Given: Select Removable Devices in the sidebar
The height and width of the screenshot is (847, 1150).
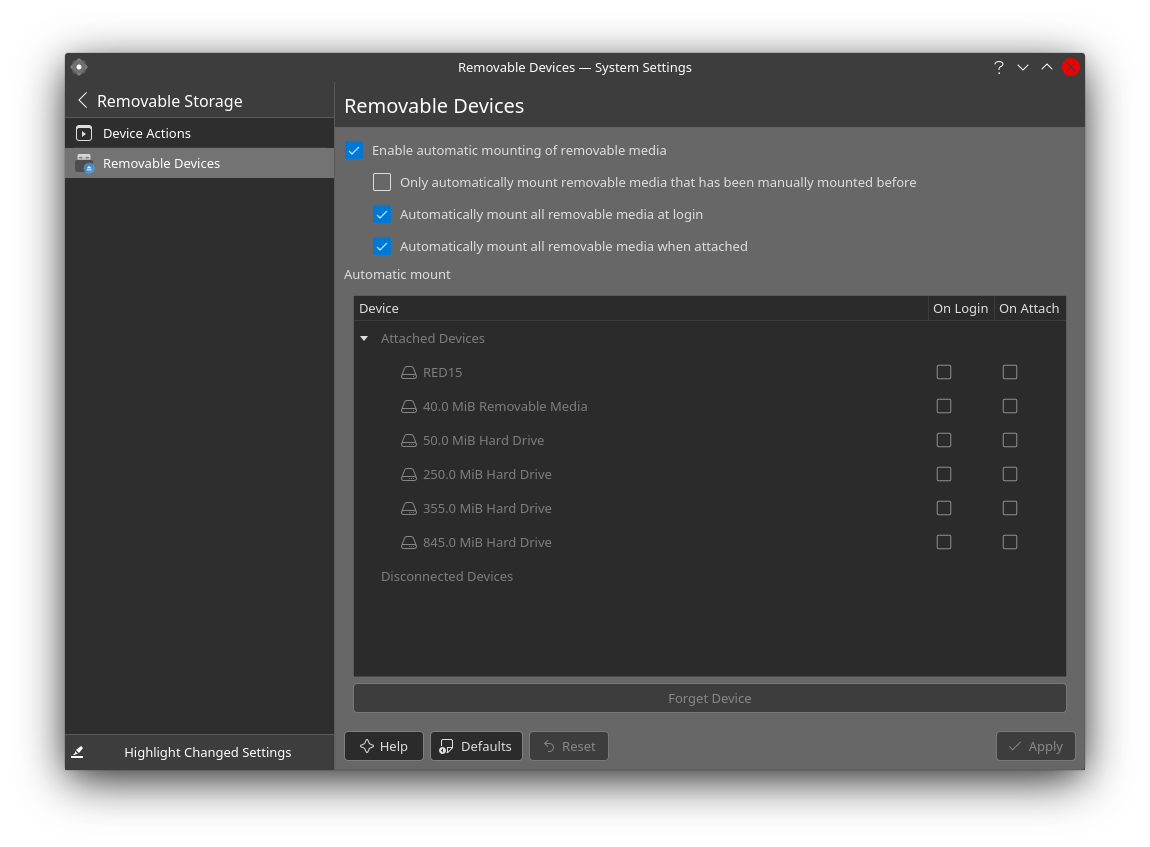Looking at the screenshot, I should click(x=161, y=163).
